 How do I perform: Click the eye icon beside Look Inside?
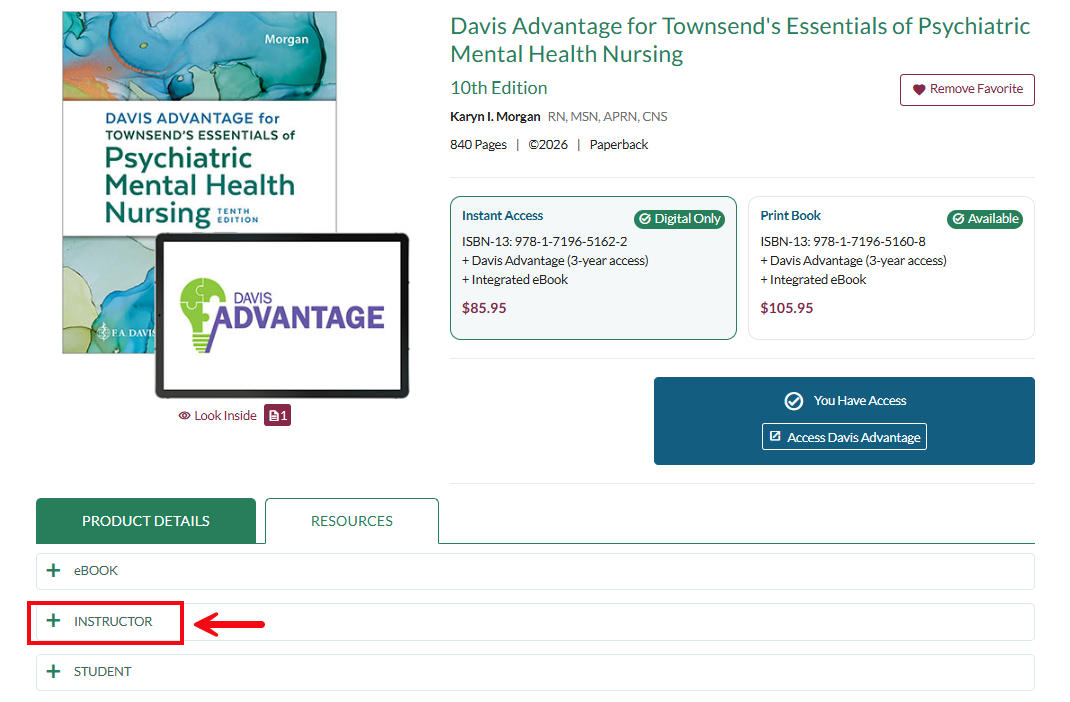click(184, 415)
